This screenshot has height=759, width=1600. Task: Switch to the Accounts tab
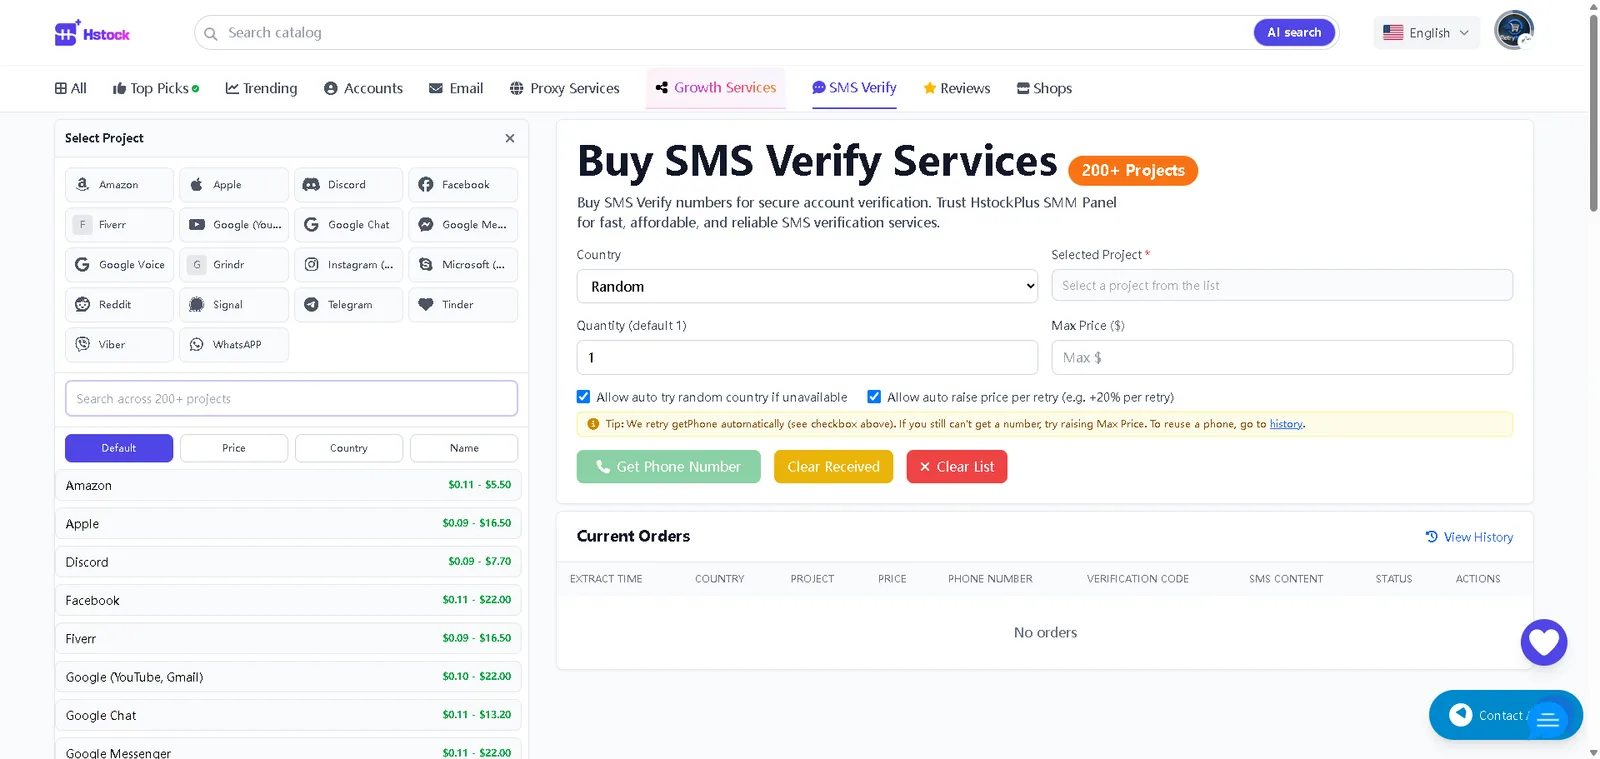[x=364, y=88]
